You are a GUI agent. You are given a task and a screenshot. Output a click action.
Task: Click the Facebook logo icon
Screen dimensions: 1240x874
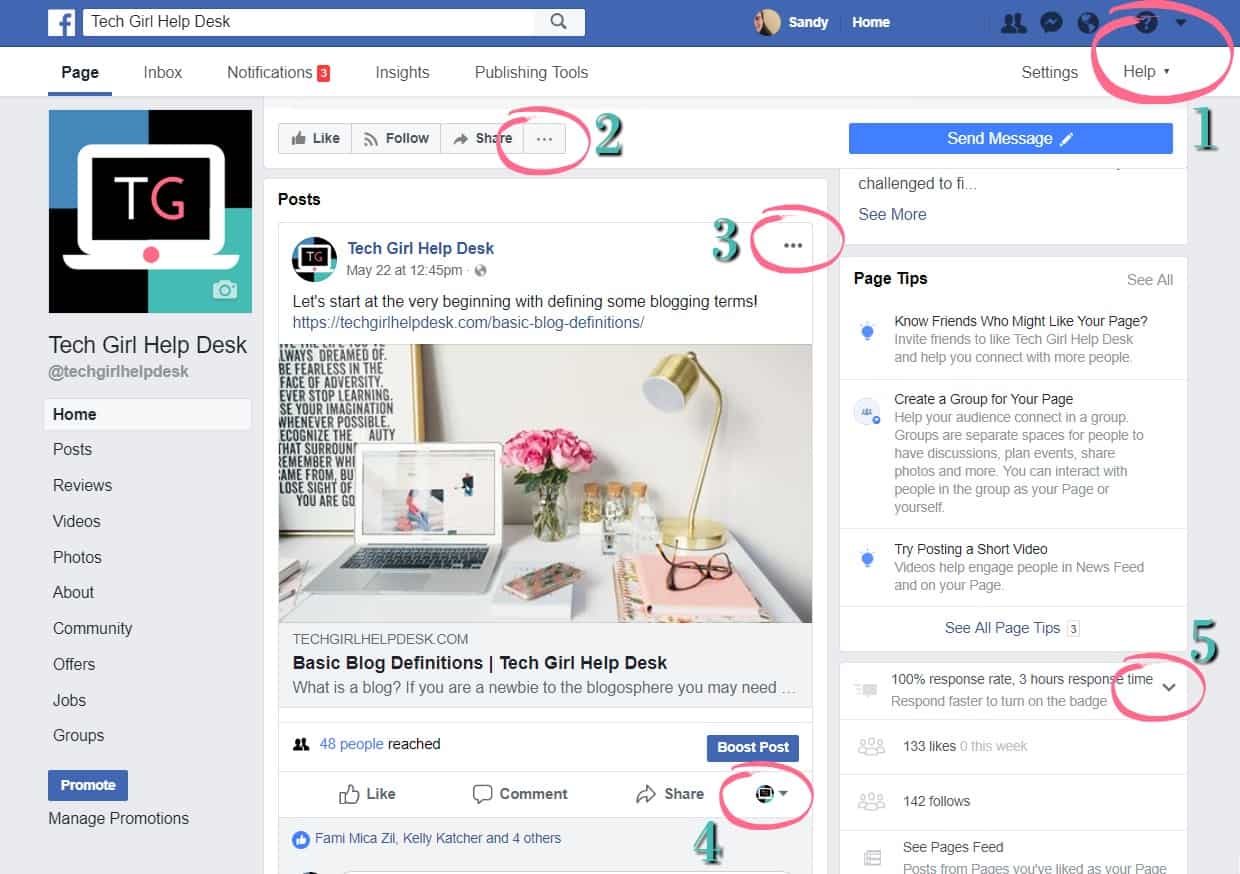(x=61, y=22)
